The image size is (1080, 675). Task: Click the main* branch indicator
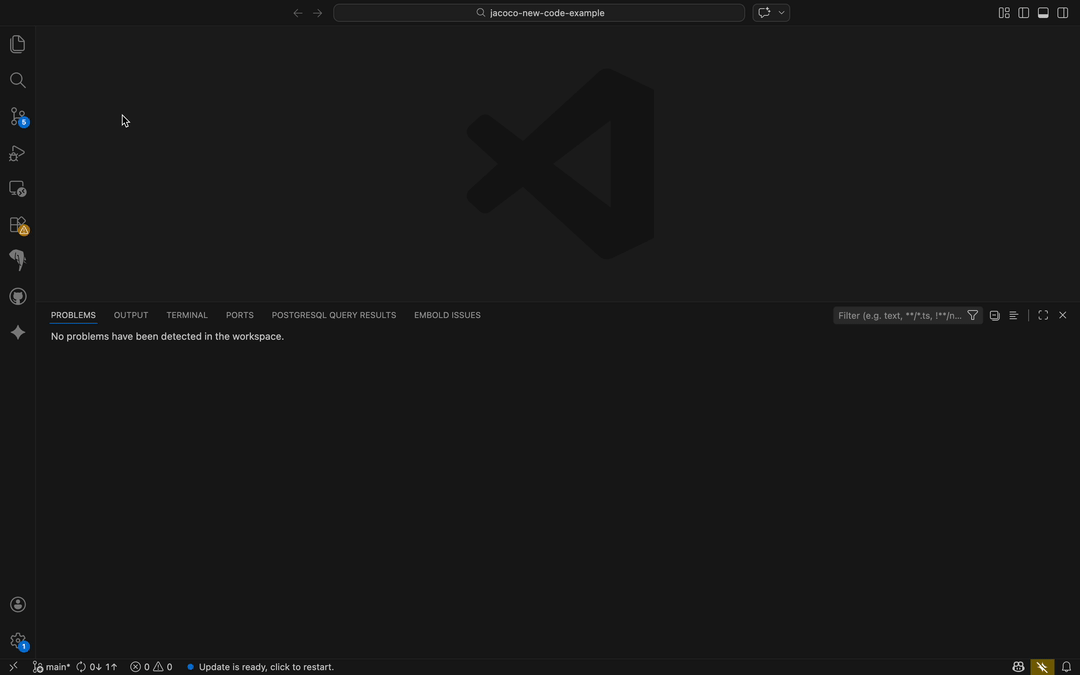point(51,666)
